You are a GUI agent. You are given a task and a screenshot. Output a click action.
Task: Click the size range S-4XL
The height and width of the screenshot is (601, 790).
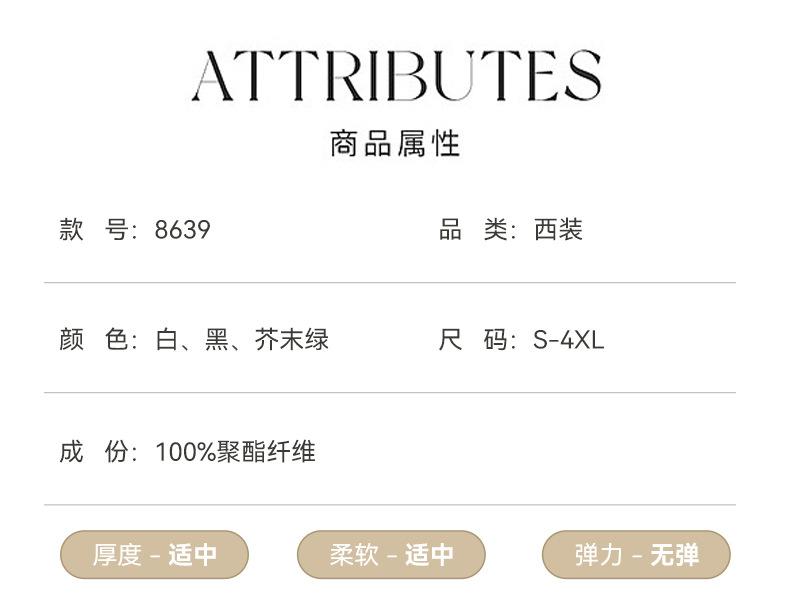point(568,340)
